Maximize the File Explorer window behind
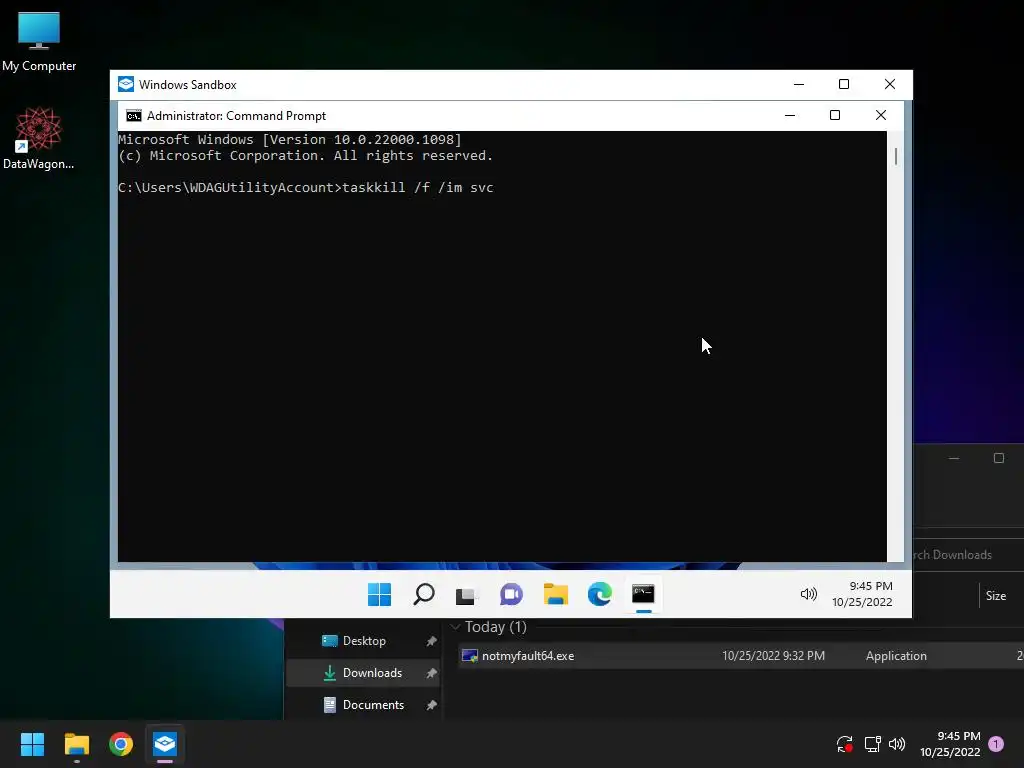This screenshot has width=1024, height=768. point(999,458)
